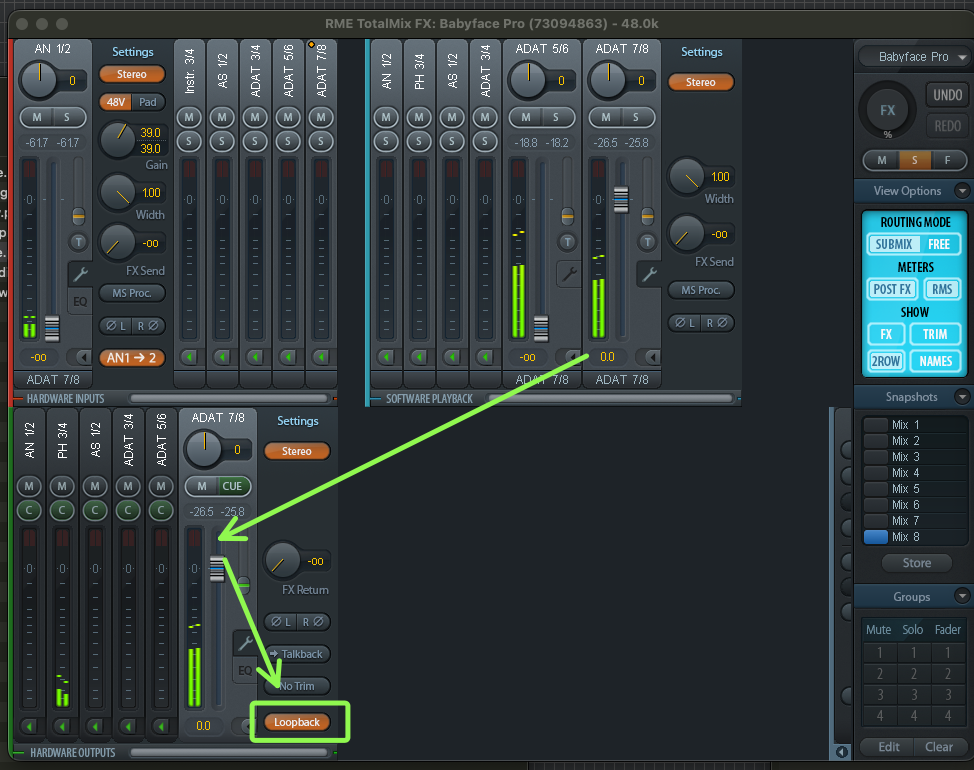Click the Gain knob on AN 1/2 input
Viewport: 974px width, 770px height.
tap(117, 140)
